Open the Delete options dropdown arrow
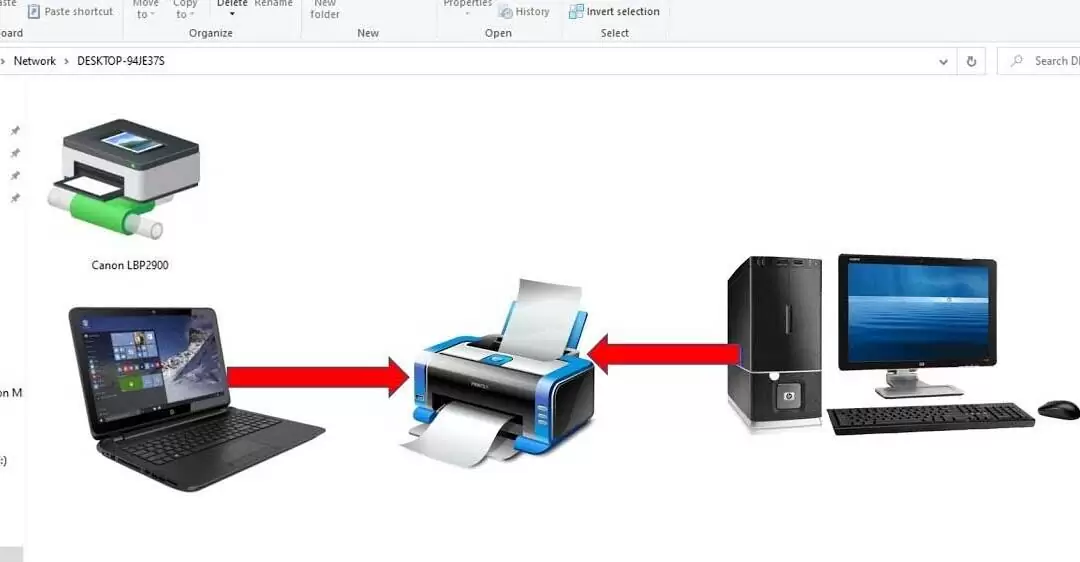This screenshot has width=1080, height=562. point(232,15)
